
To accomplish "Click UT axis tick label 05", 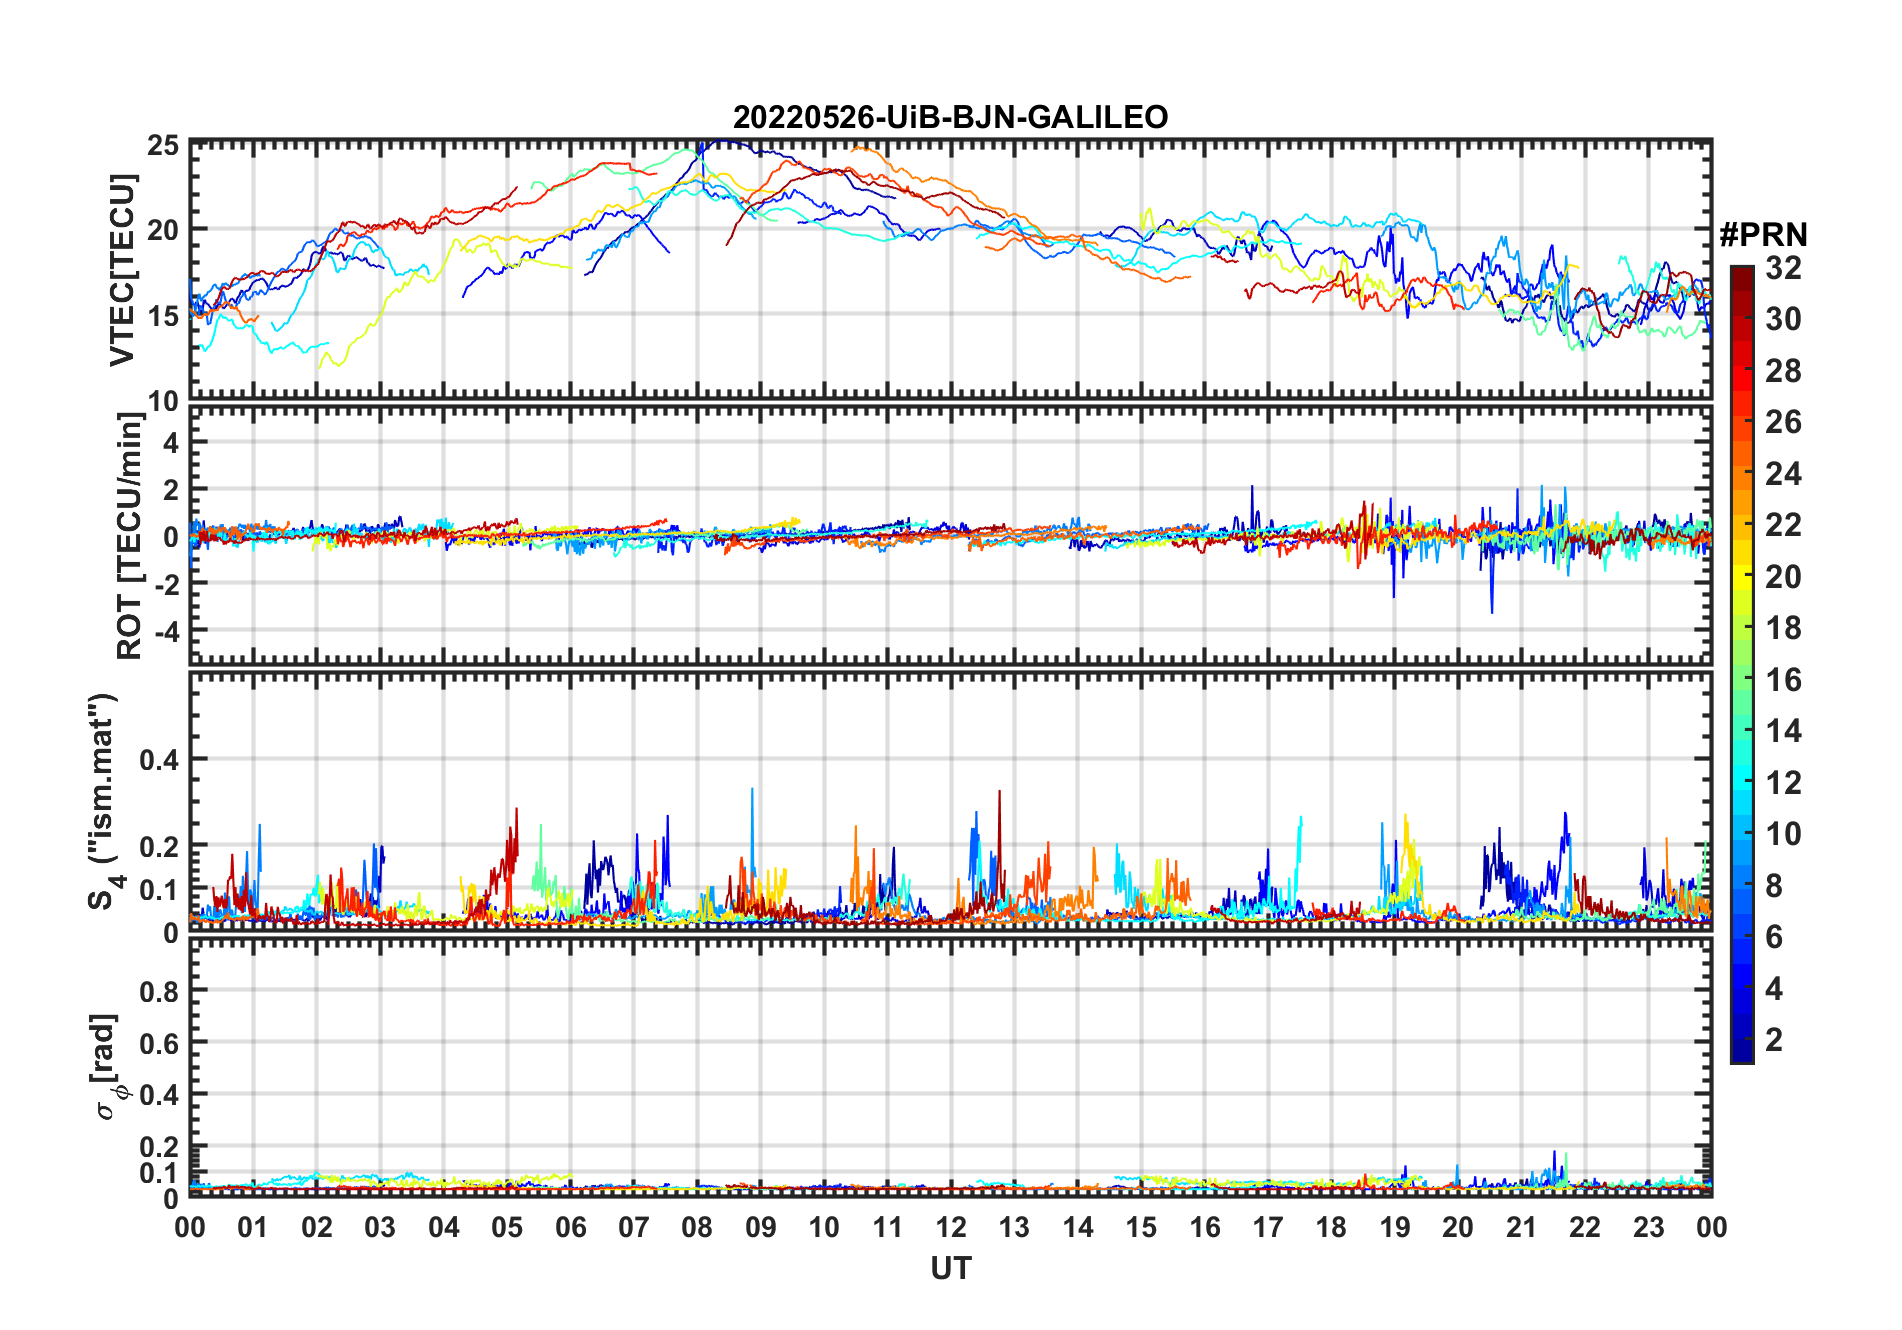I will tap(507, 1228).
